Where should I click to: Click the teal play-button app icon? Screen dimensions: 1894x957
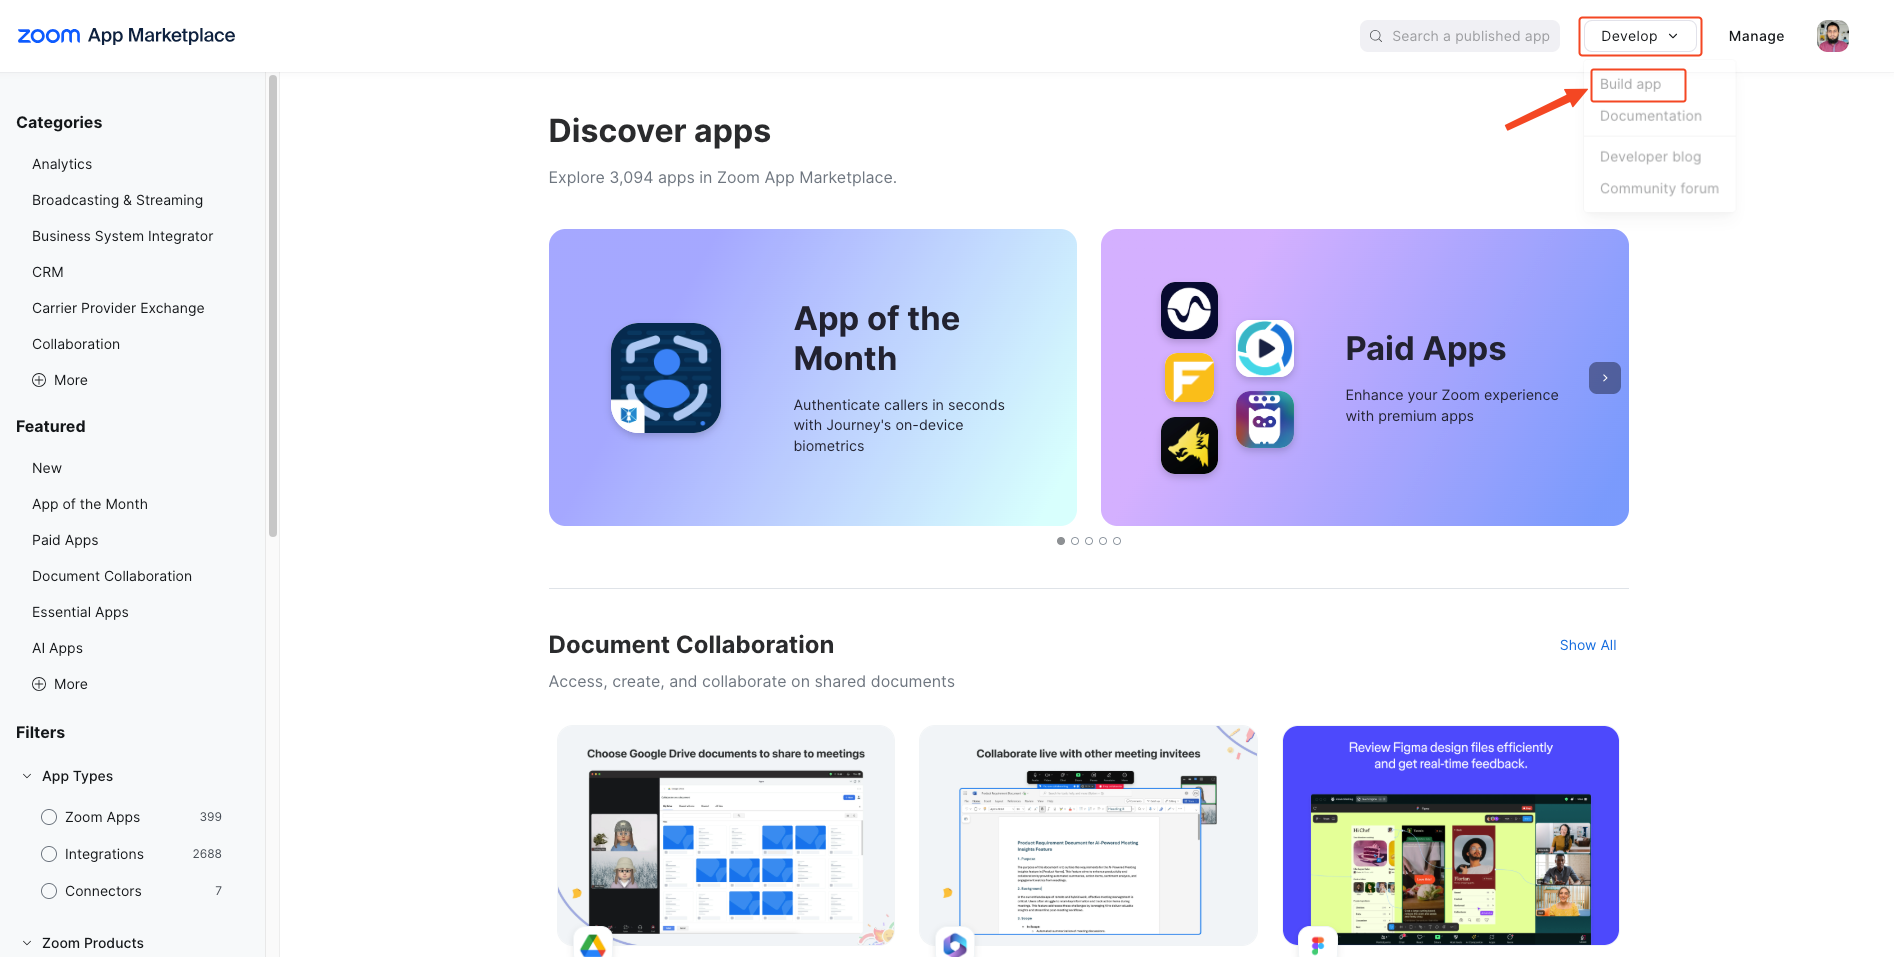pyautogui.click(x=1265, y=349)
